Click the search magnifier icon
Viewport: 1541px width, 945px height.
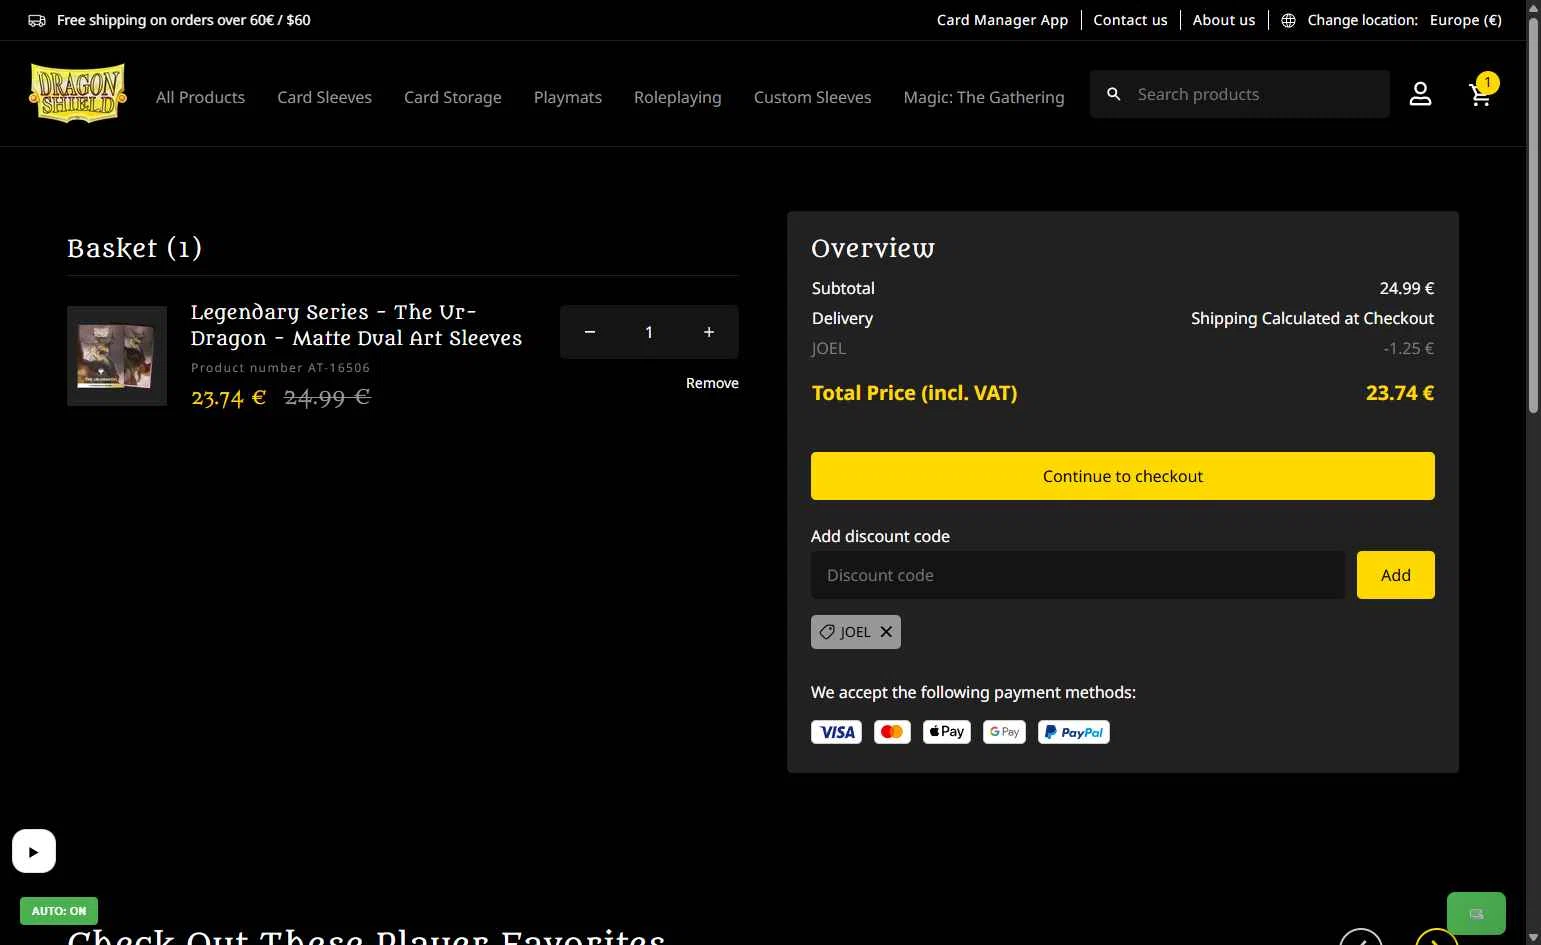point(1114,94)
